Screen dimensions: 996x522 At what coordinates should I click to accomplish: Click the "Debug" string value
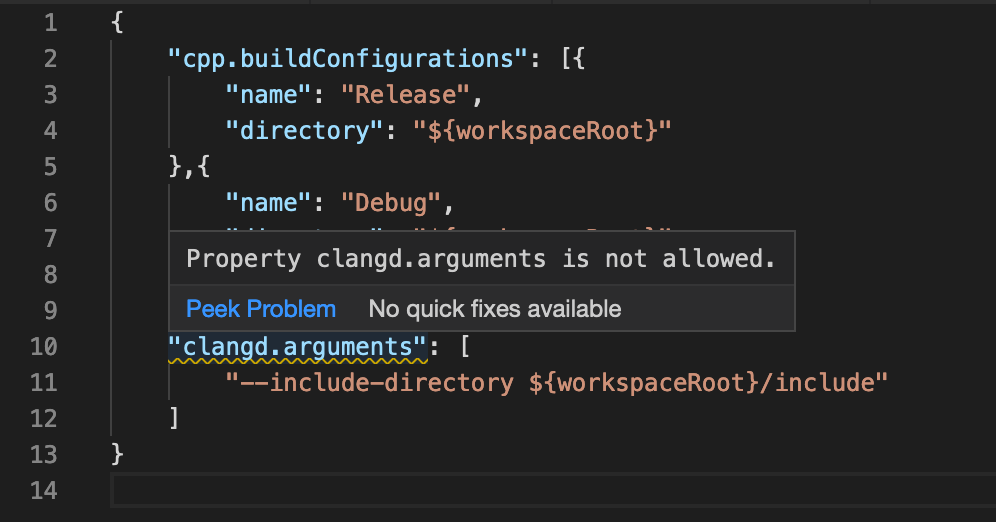391,203
